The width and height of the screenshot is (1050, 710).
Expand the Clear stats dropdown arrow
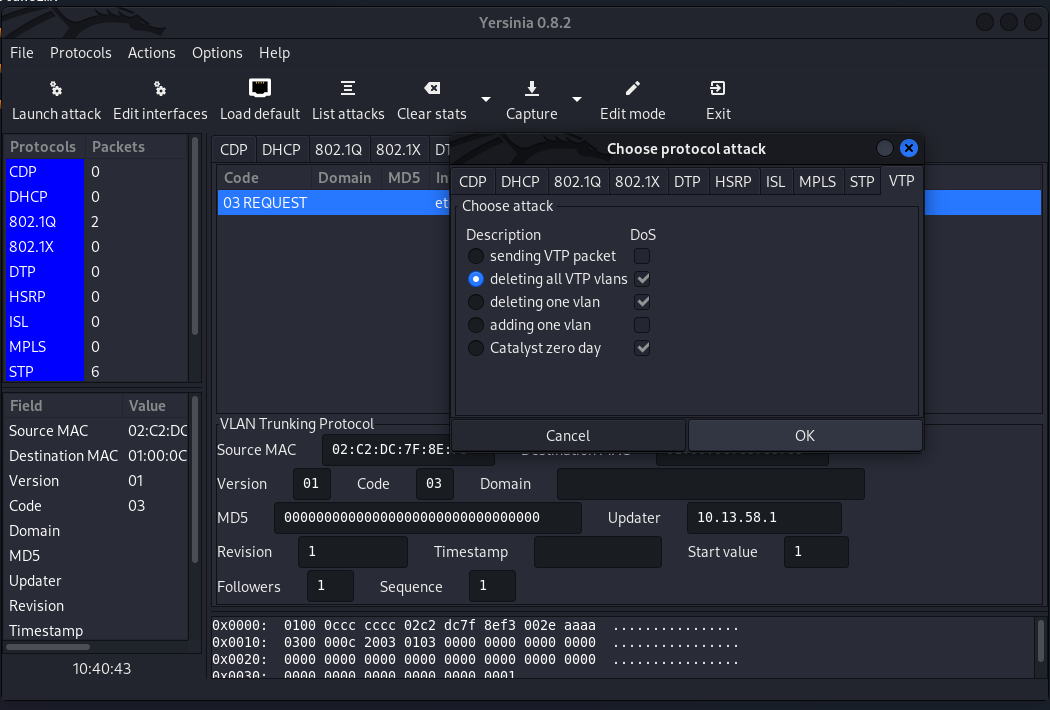click(x=486, y=99)
